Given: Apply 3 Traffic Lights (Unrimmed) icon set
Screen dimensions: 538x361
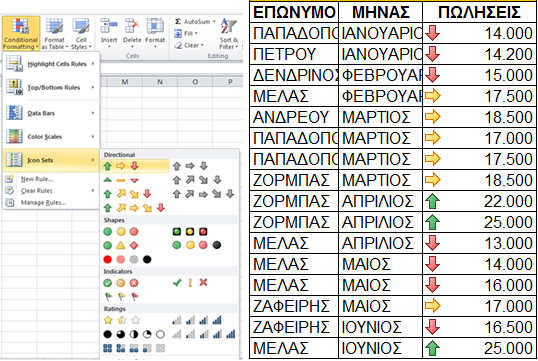Looking at the screenshot, I should click(x=121, y=232).
